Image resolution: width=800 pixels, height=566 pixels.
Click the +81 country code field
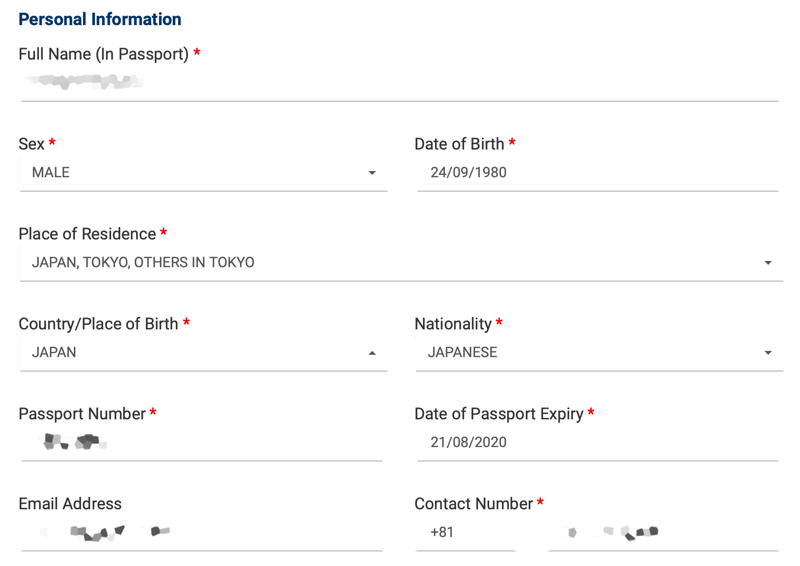[x=466, y=532]
